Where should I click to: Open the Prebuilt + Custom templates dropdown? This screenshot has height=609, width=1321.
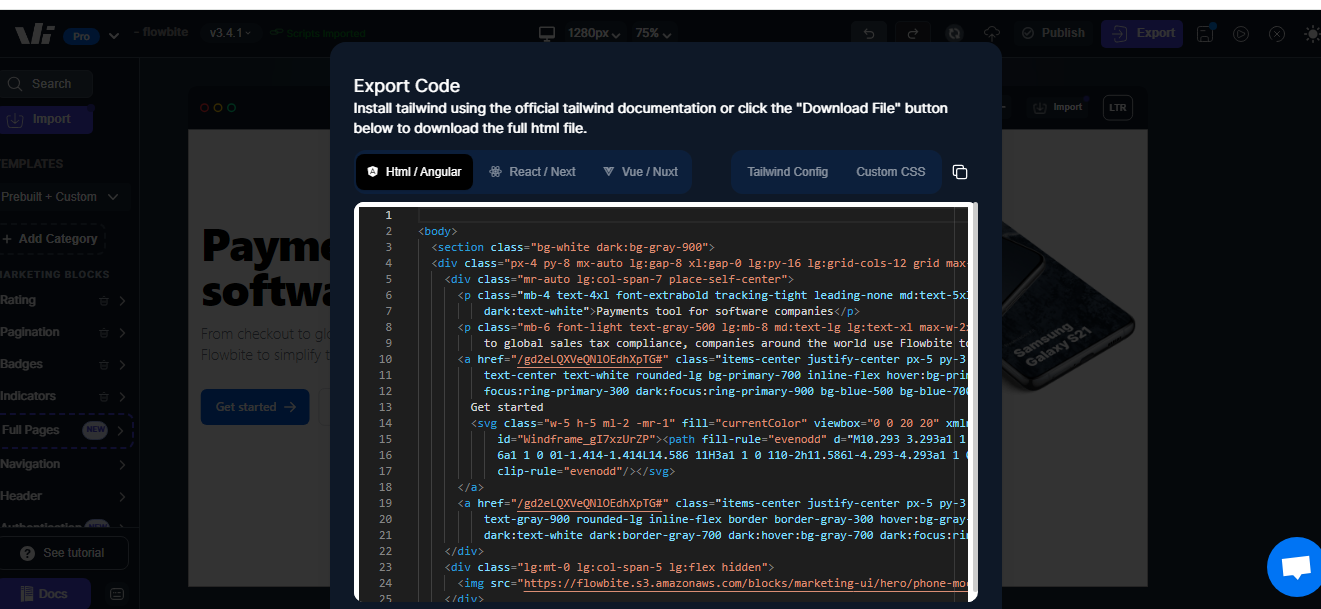tap(60, 197)
